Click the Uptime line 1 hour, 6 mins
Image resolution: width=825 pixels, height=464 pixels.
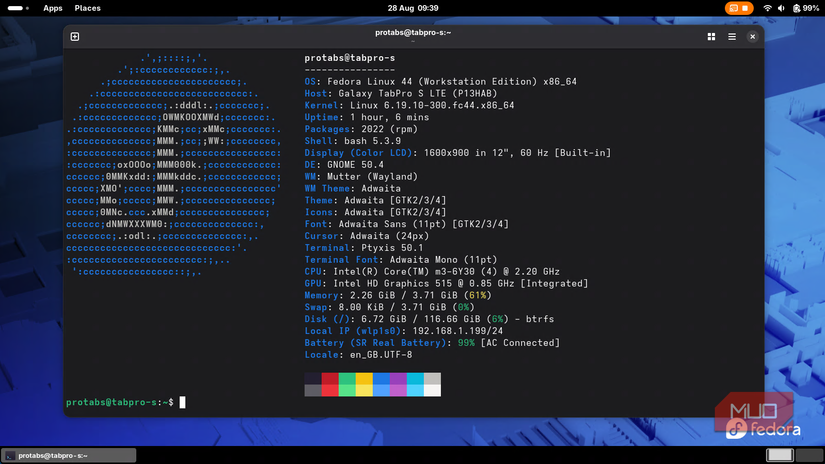(367, 117)
